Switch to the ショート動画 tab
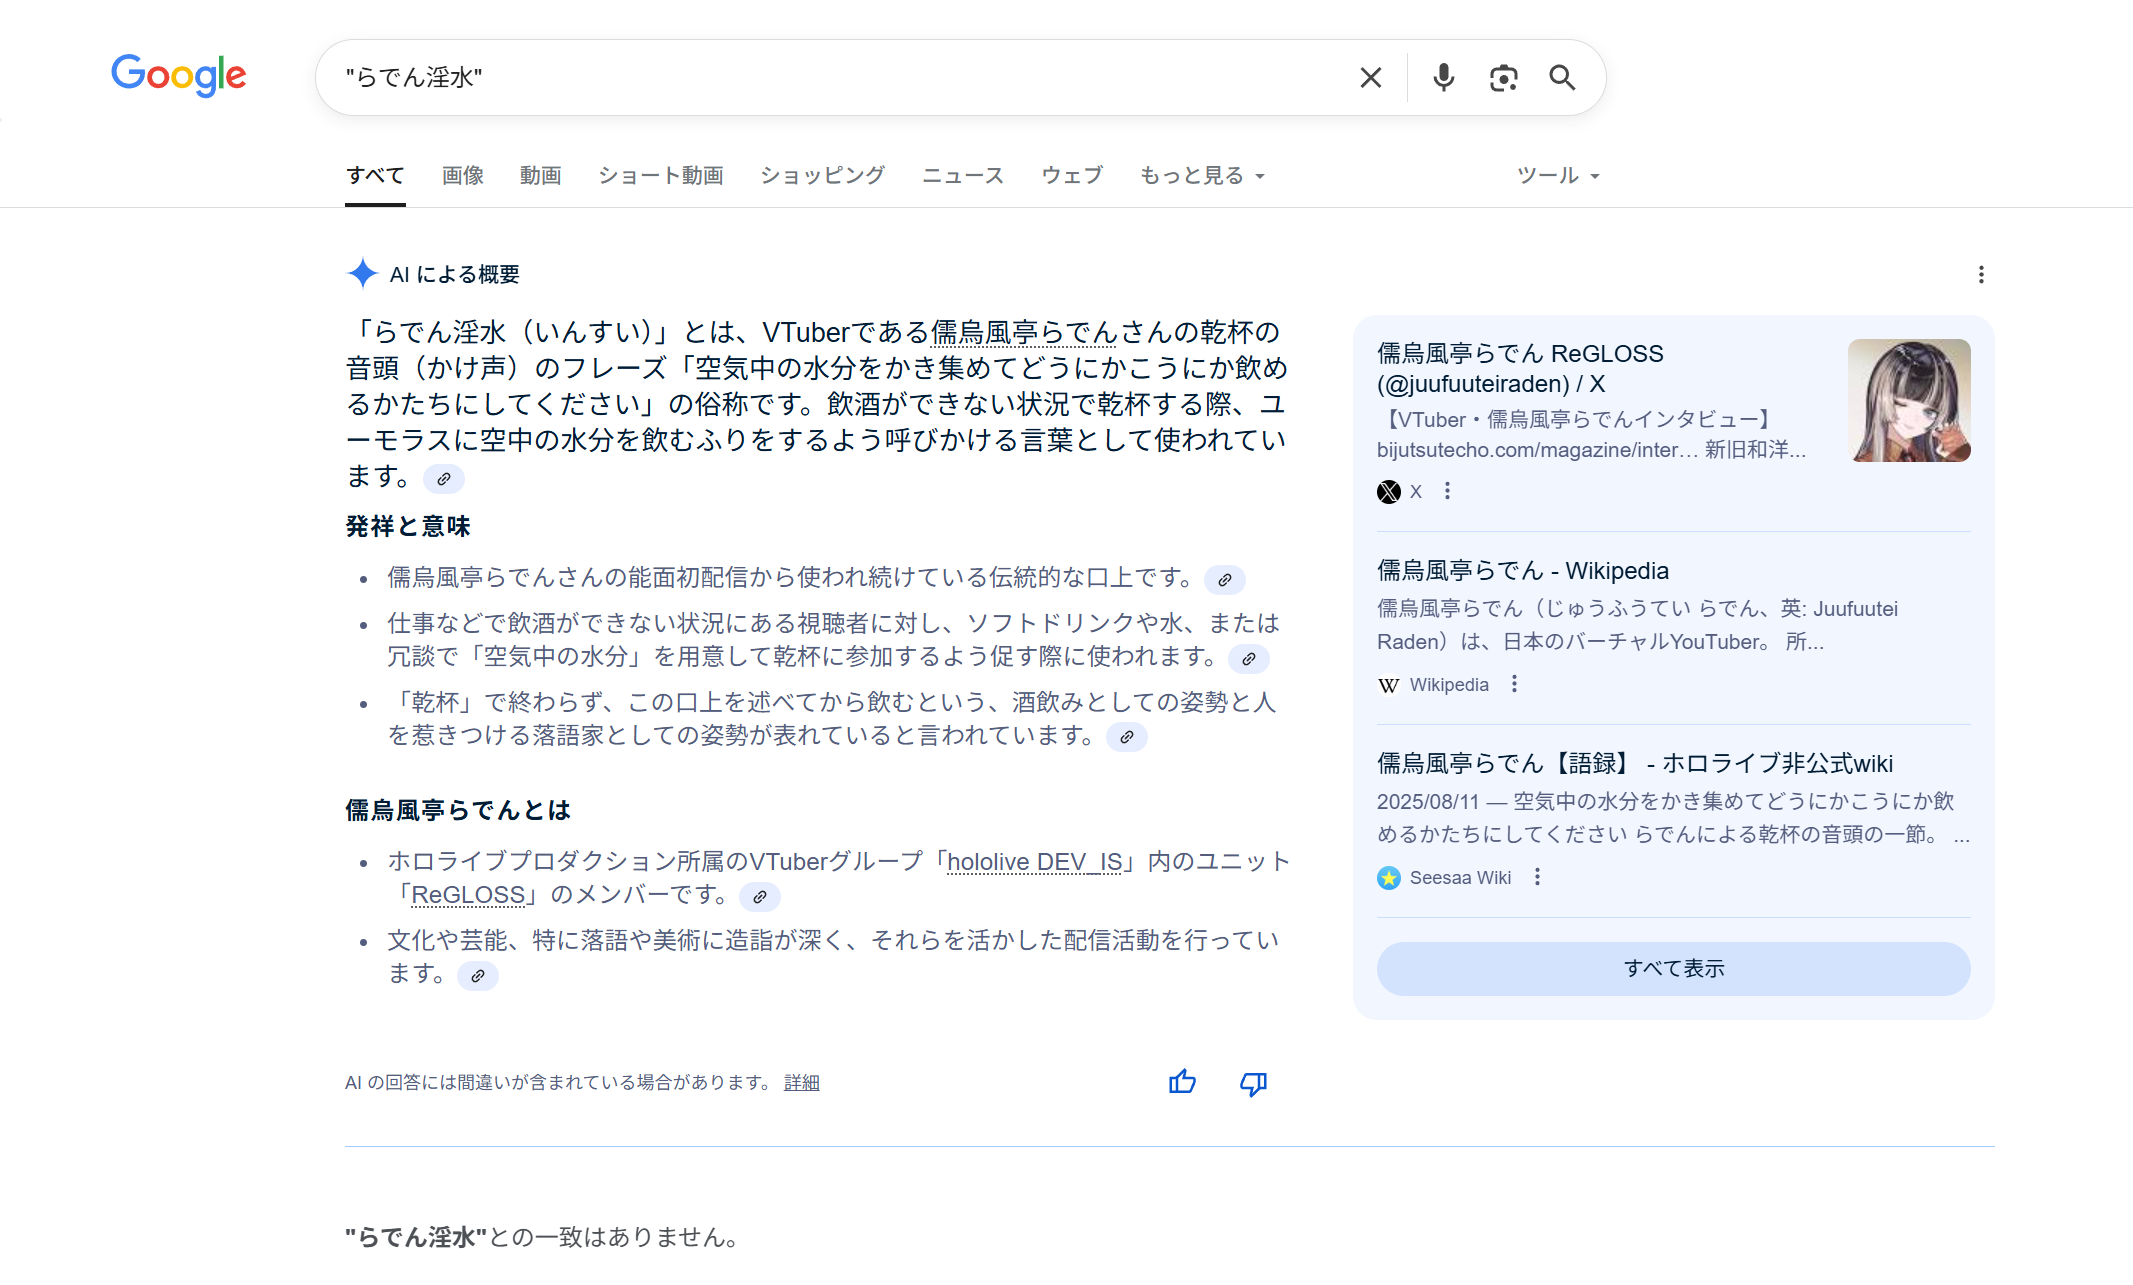This screenshot has width=2133, height=1285. coord(661,176)
